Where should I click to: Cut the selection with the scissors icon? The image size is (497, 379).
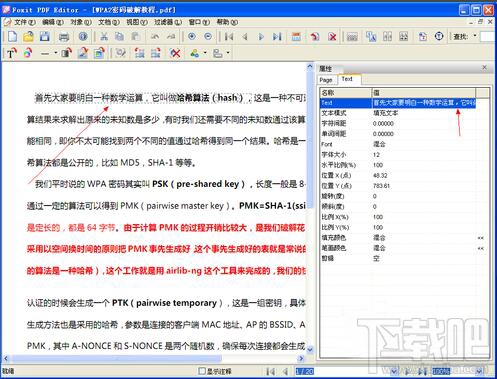click(x=104, y=36)
